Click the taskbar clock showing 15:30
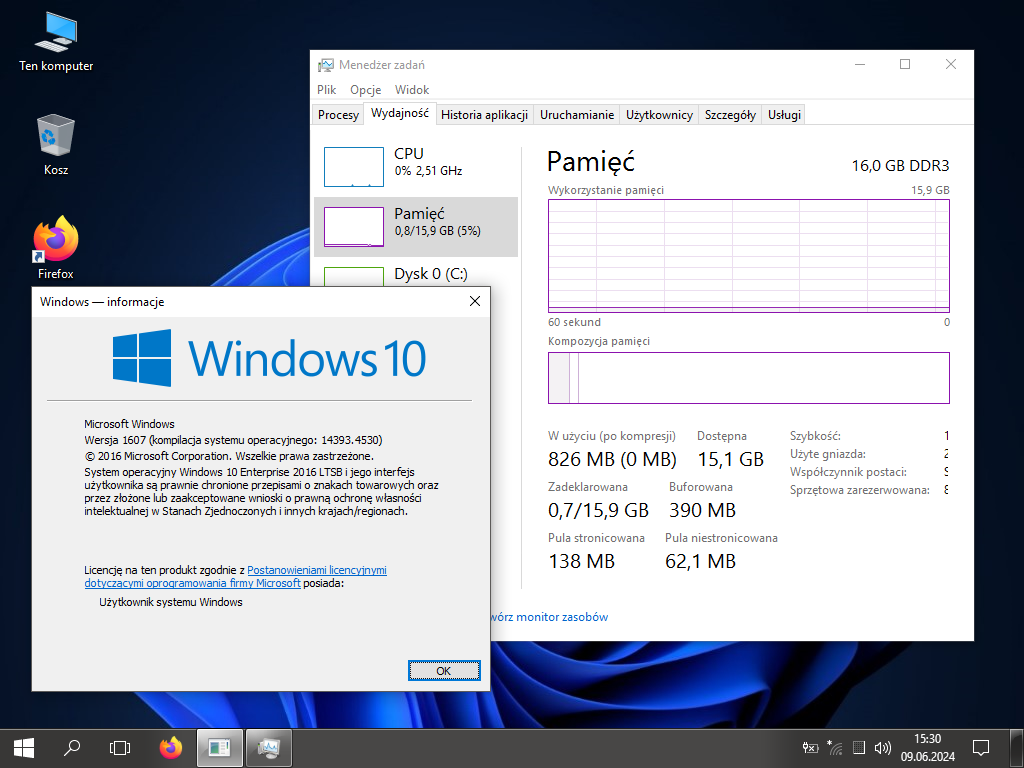This screenshot has width=1024, height=768. pyautogui.click(x=927, y=747)
